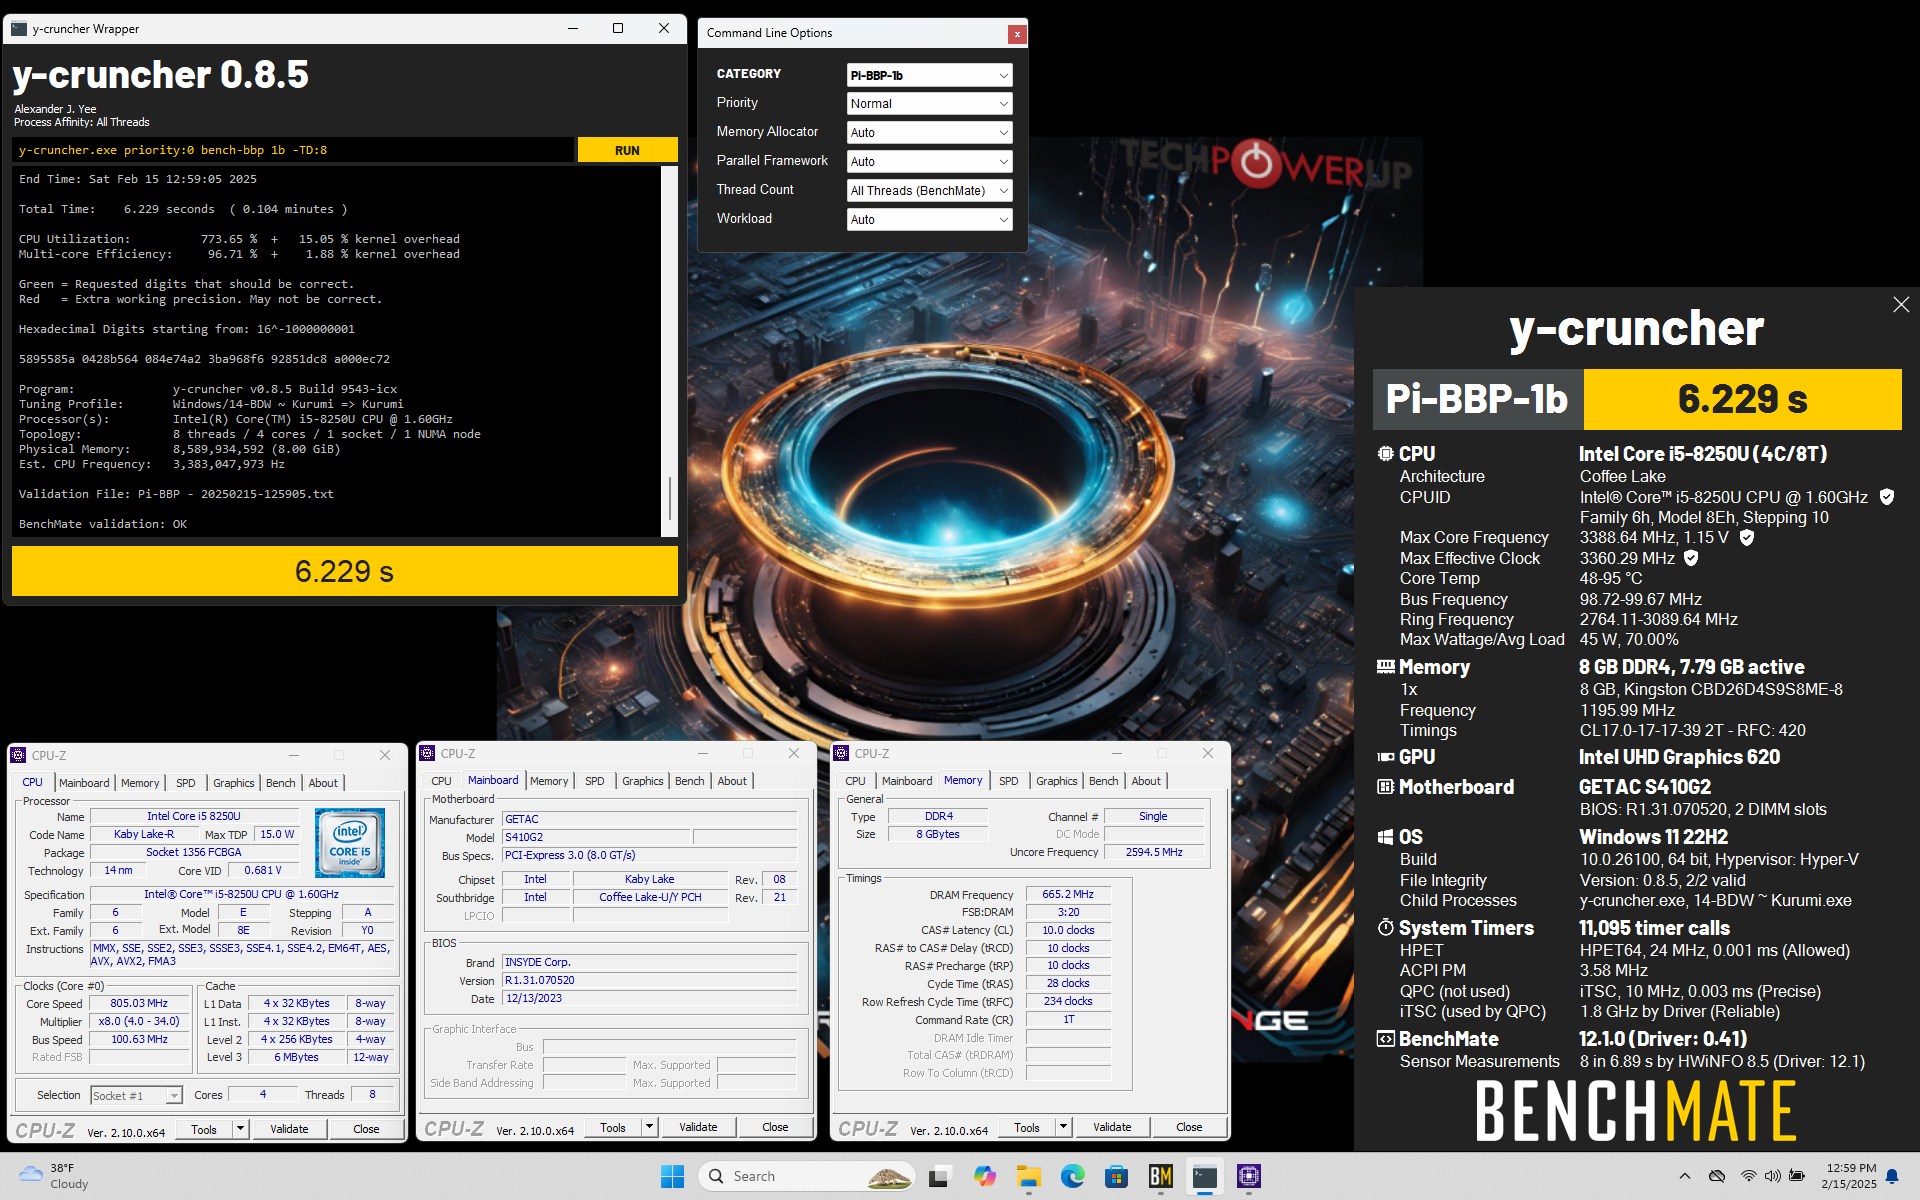Click the yellow 6.229 s result bar in wrapper
1920x1200 pixels.
[x=345, y=571]
